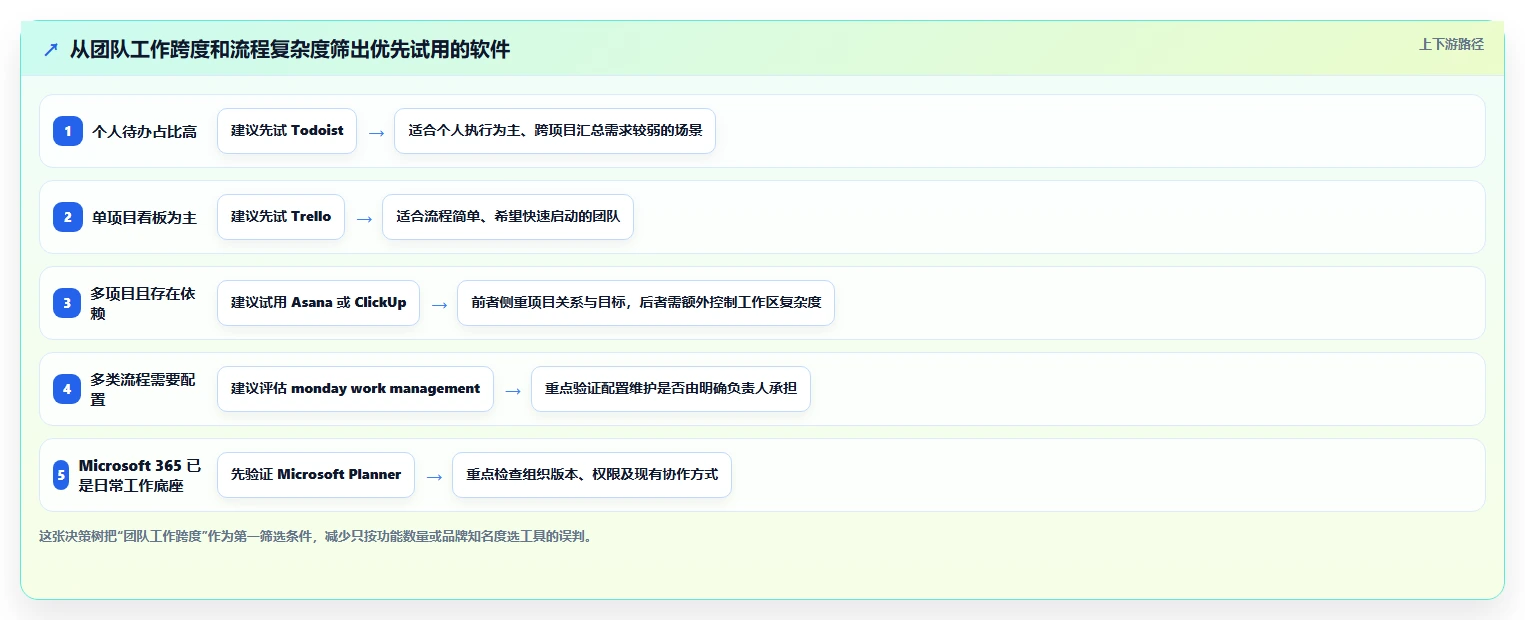The width and height of the screenshot is (1525, 620).
Task: Click the 适合个人执行为主 result box
Action: (555, 131)
